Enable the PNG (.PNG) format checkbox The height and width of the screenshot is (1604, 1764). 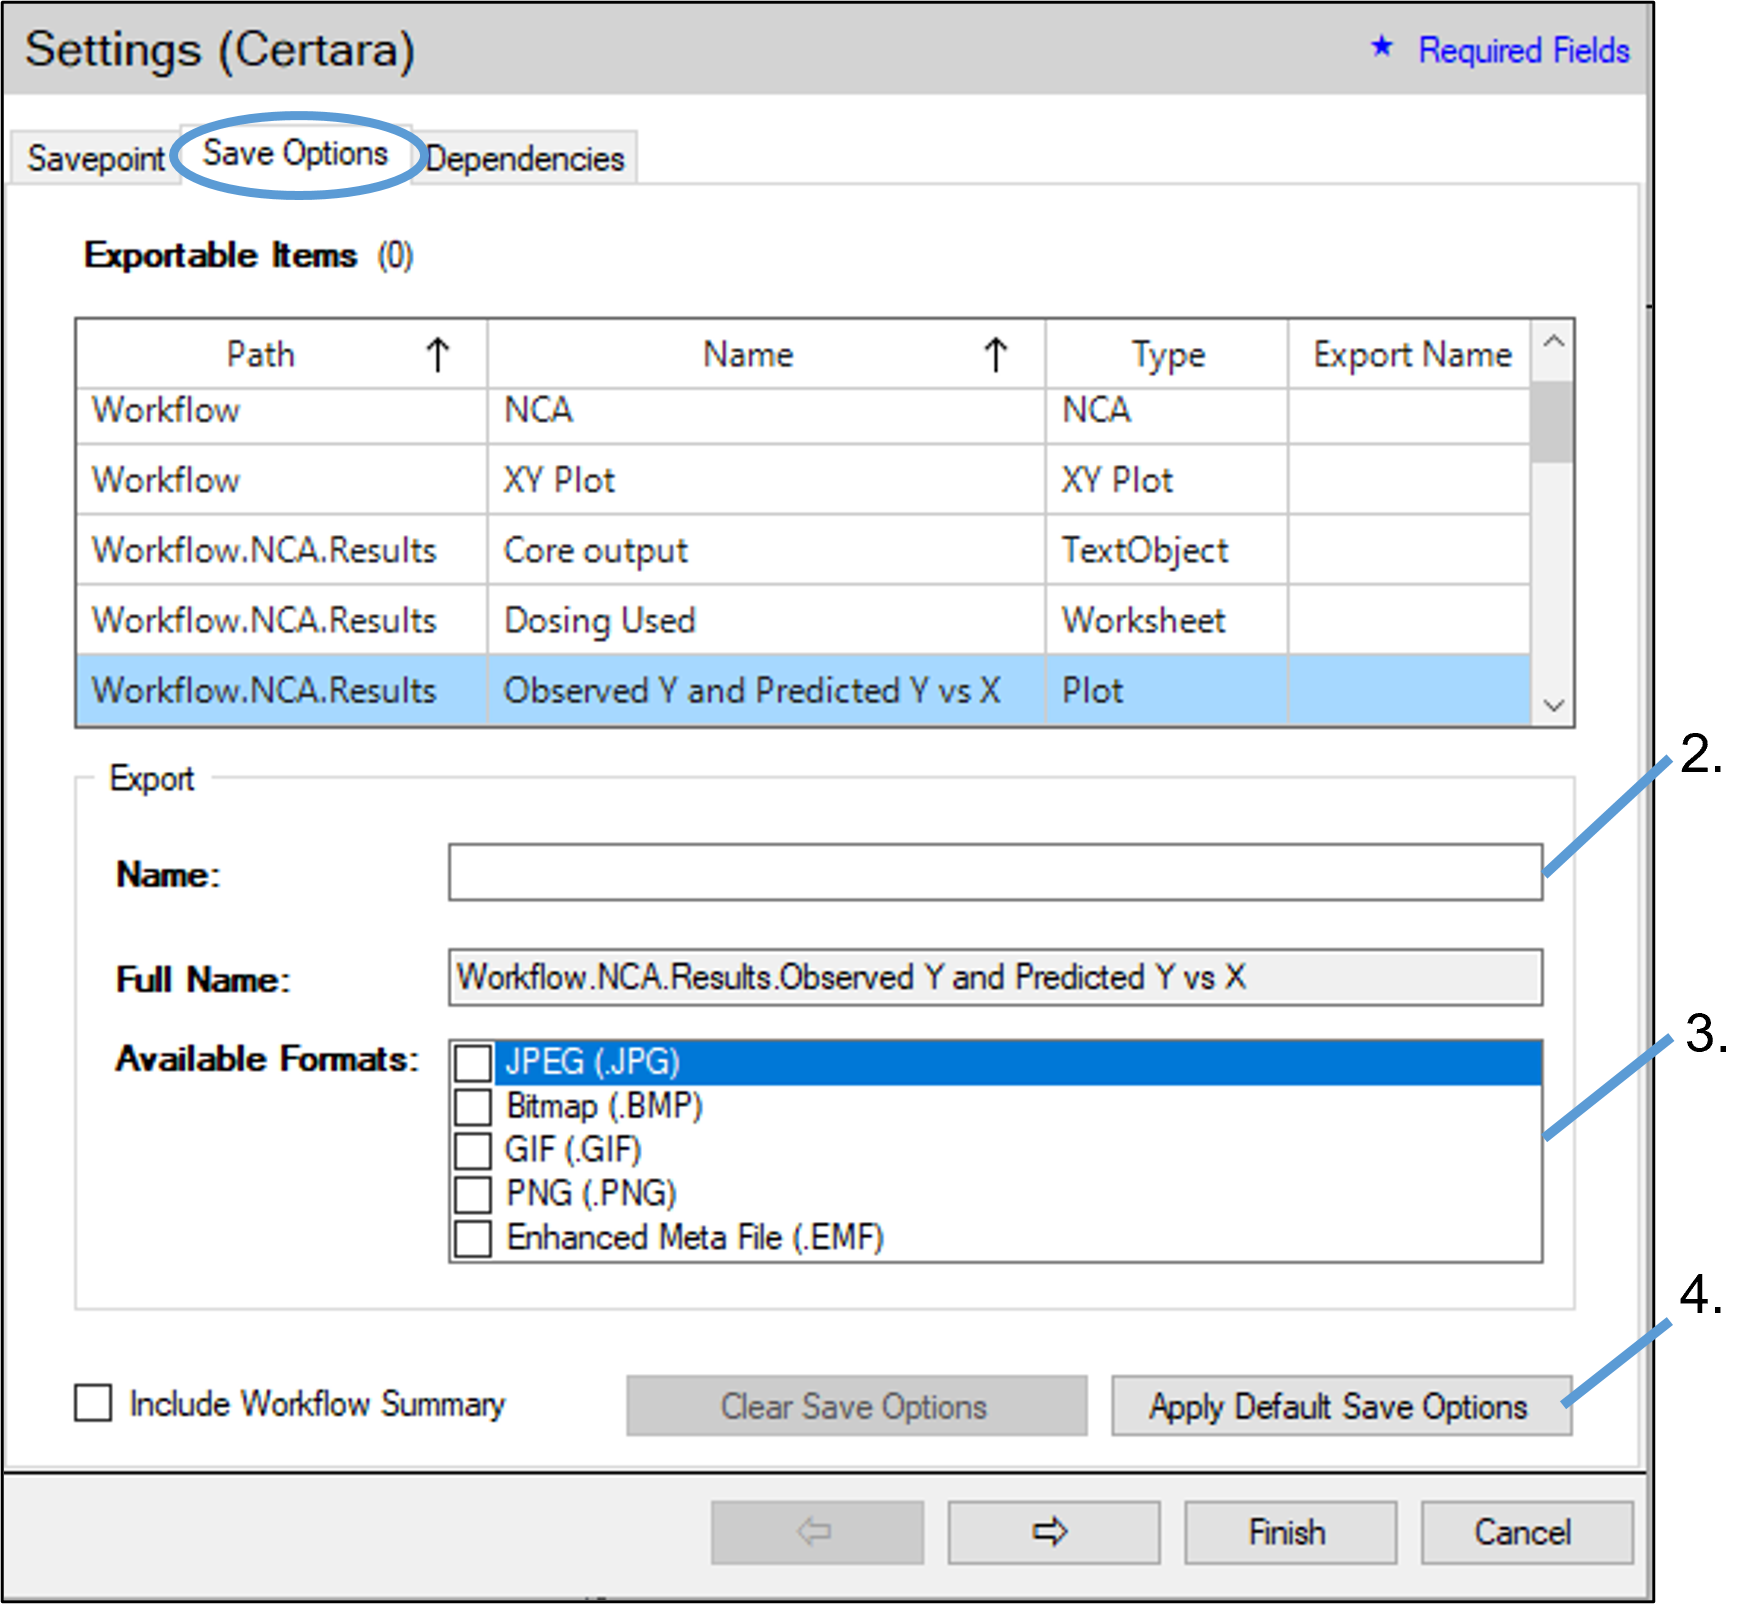473,1194
